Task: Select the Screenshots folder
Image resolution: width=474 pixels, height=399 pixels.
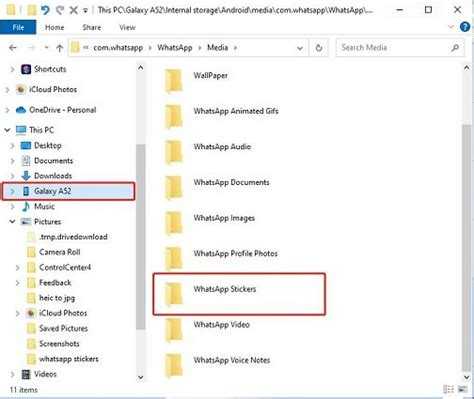Action: point(59,344)
